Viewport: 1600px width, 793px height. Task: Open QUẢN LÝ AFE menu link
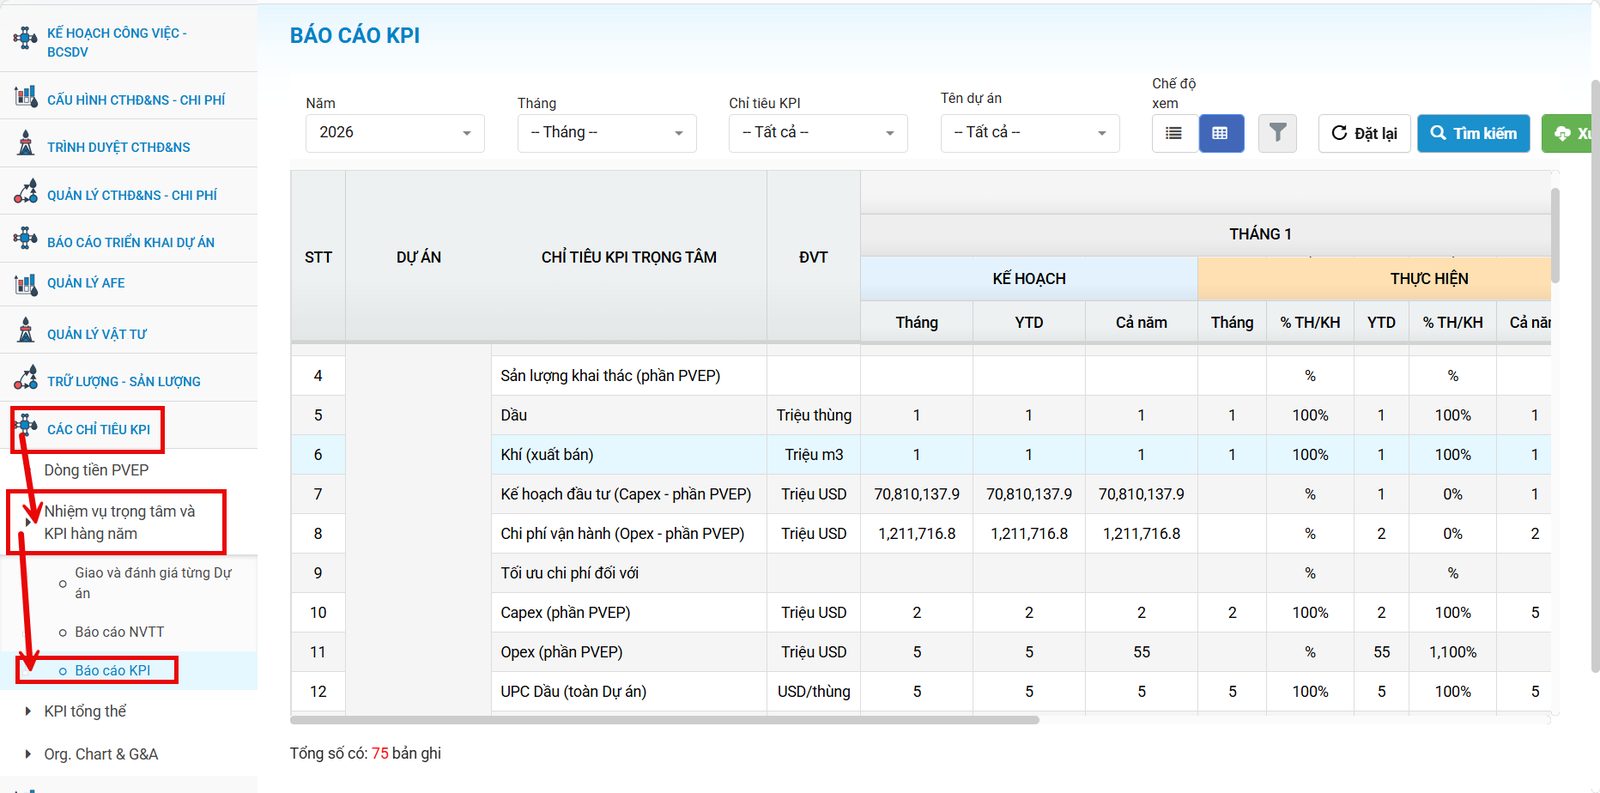click(x=86, y=283)
